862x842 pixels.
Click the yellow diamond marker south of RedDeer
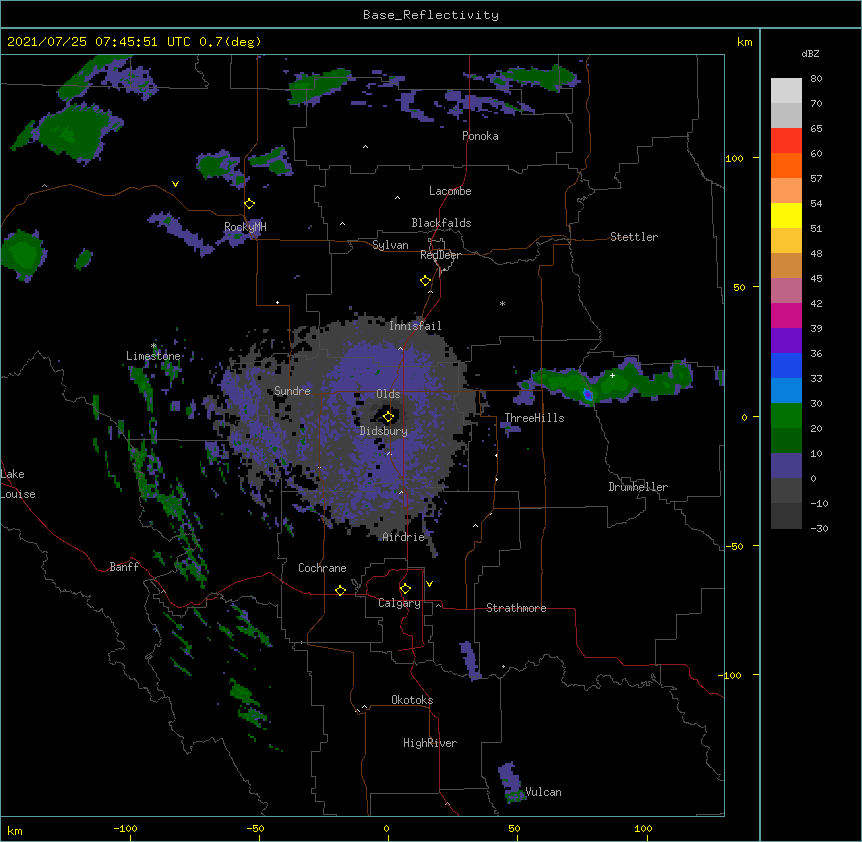(x=426, y=281)
